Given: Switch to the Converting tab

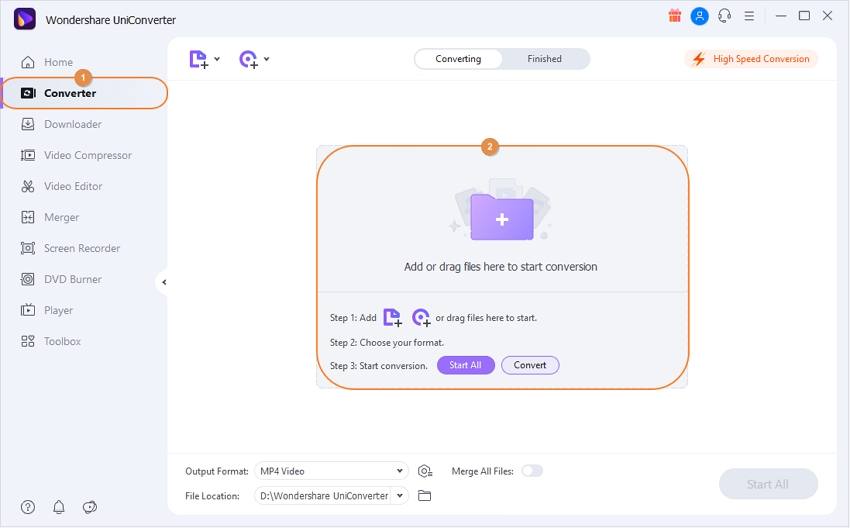Looking at the screenshot, I should pyautogui.click(x=458, y=59).
